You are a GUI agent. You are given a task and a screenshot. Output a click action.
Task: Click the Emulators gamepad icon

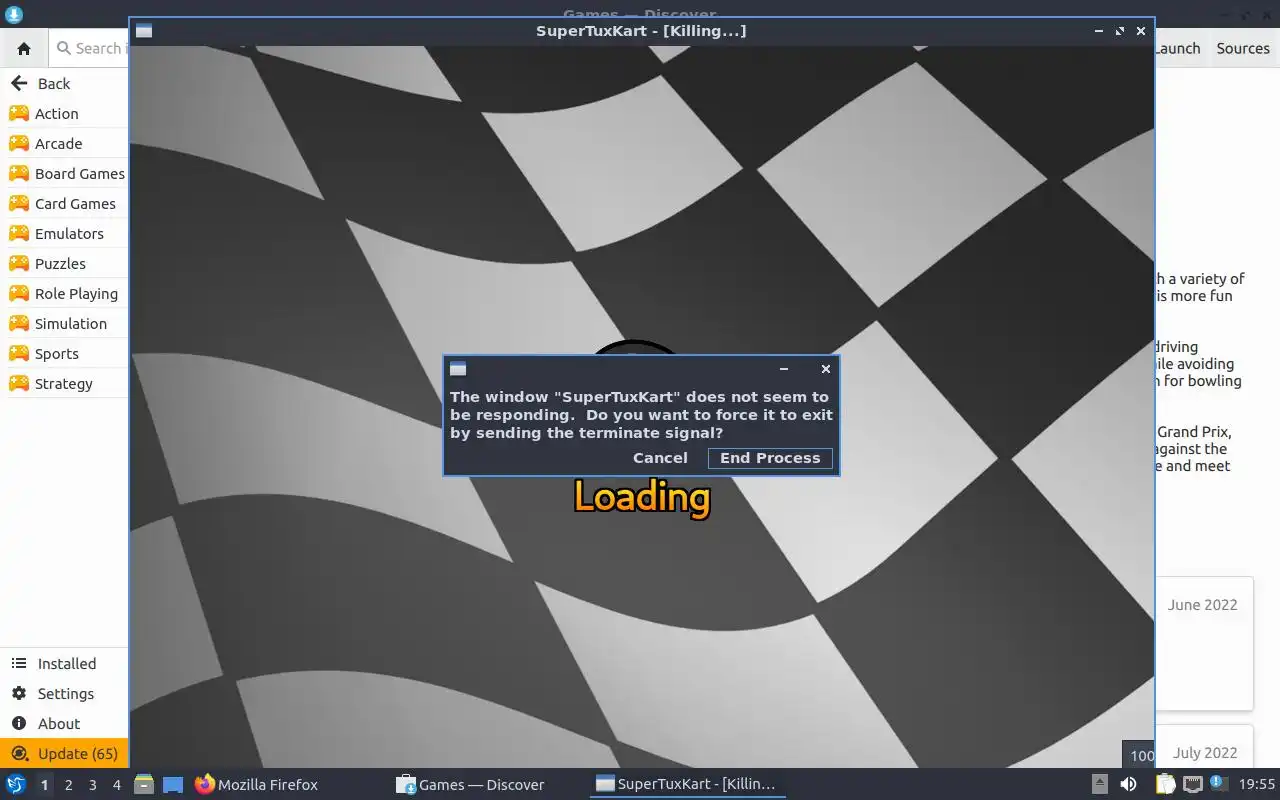coord(18,233)
